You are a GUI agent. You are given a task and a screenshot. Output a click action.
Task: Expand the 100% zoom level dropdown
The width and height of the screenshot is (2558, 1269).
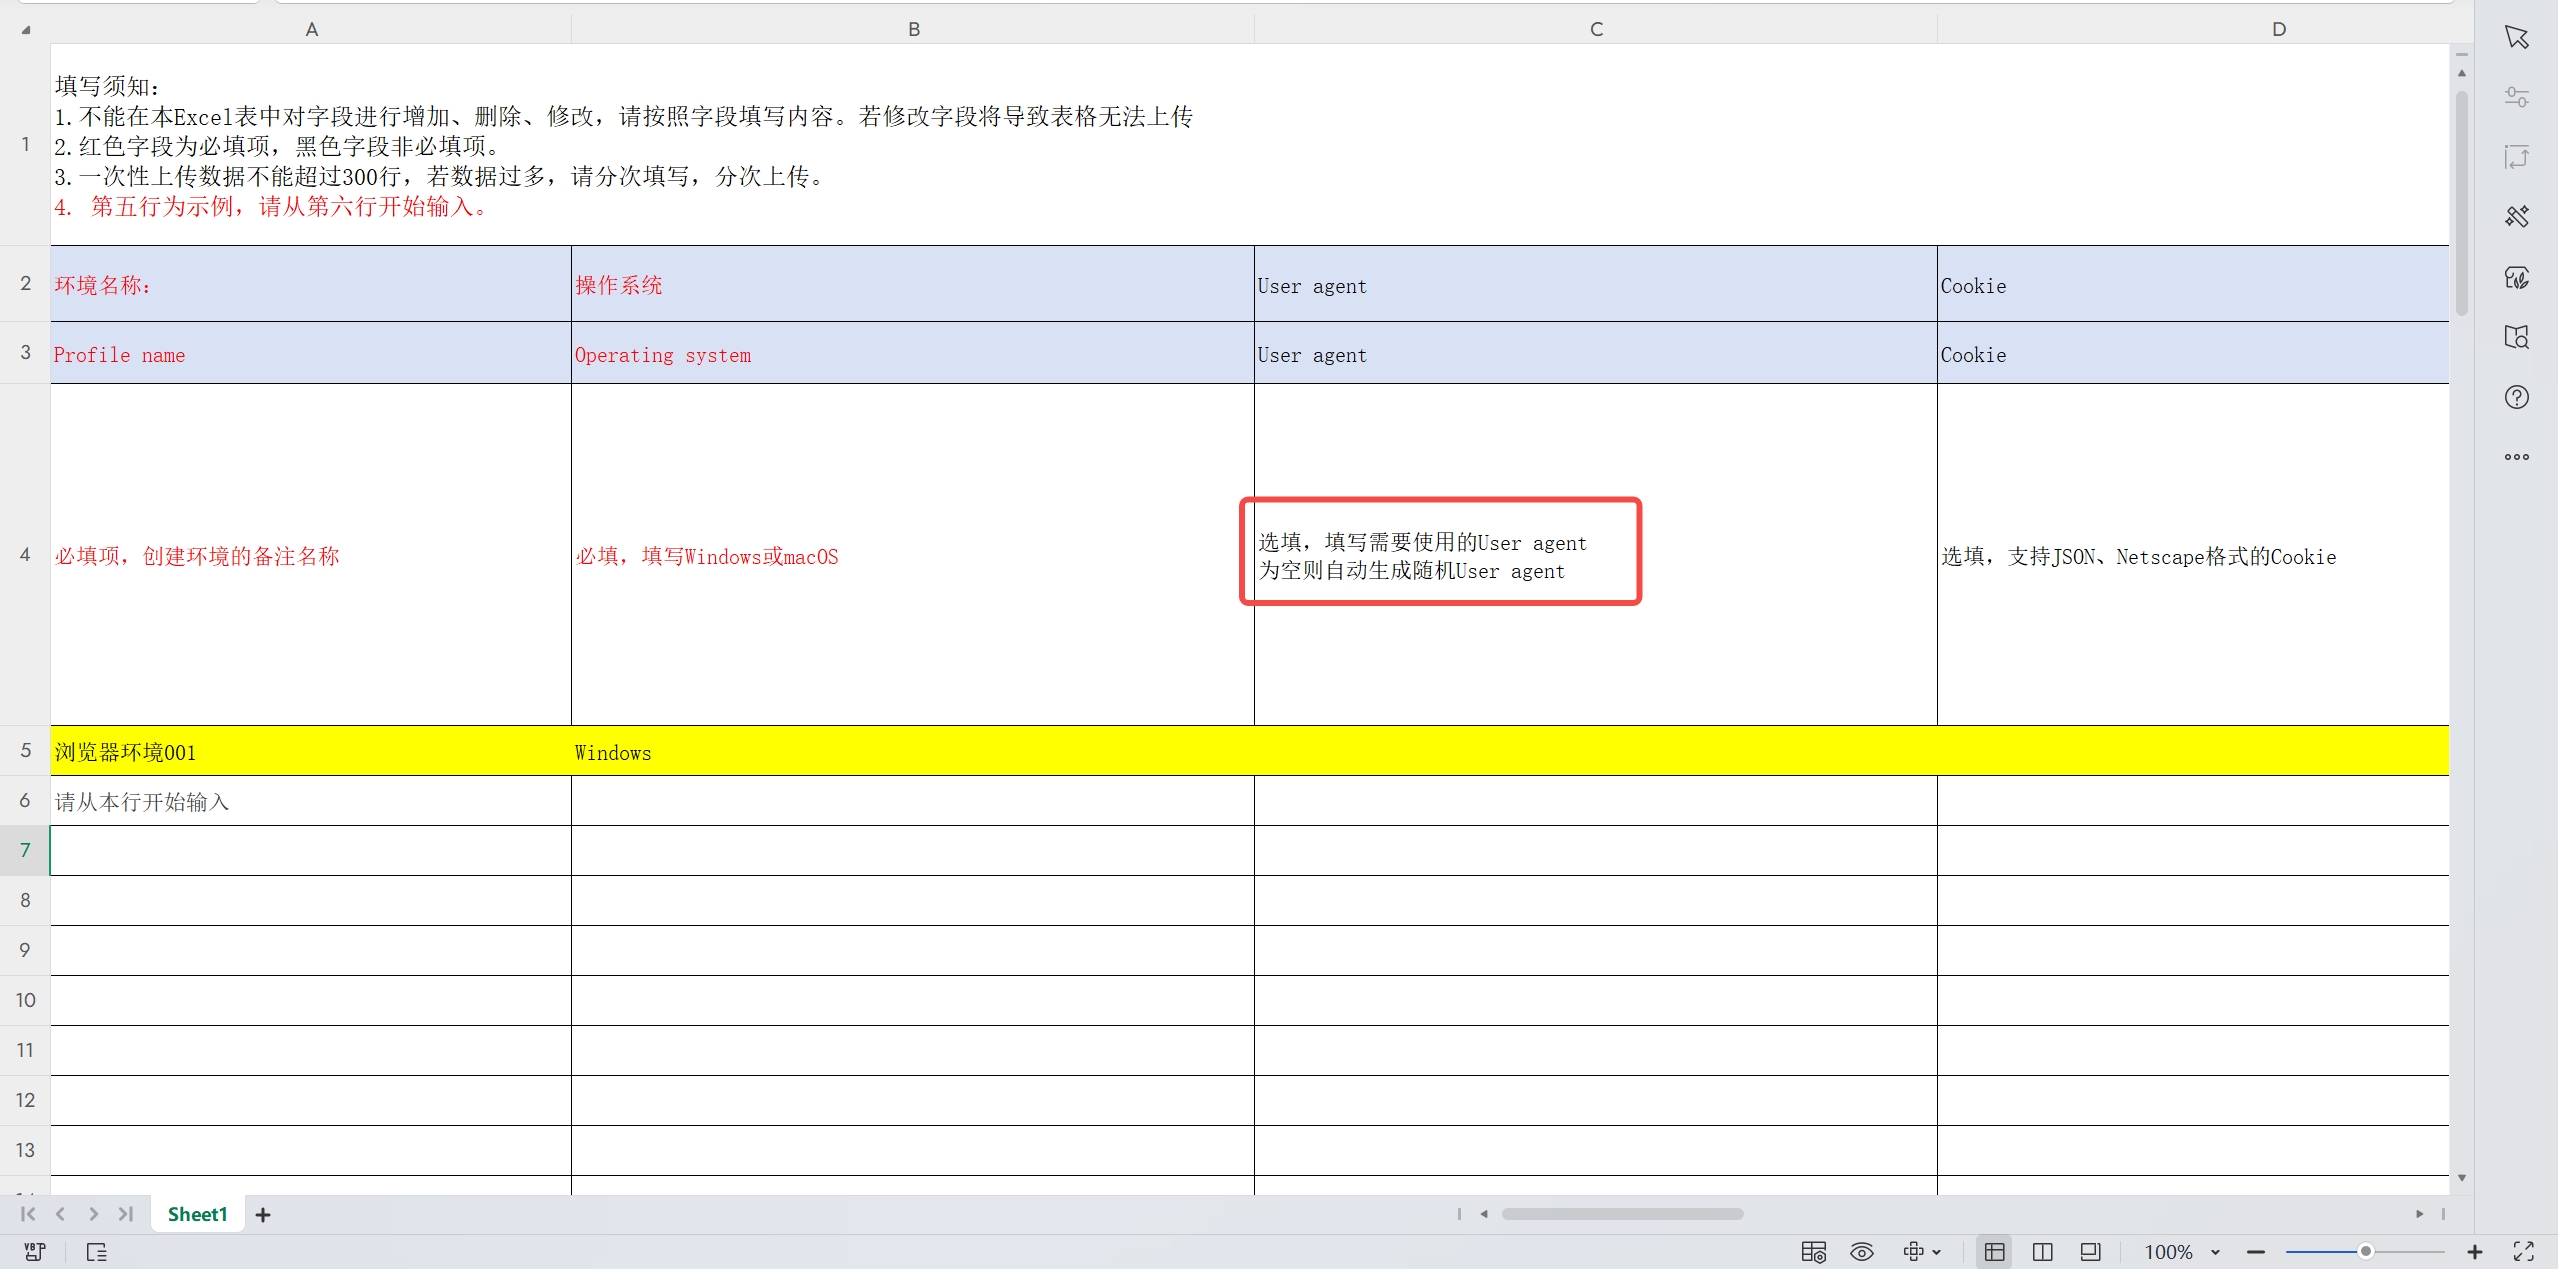(x=2215, y=1252)
